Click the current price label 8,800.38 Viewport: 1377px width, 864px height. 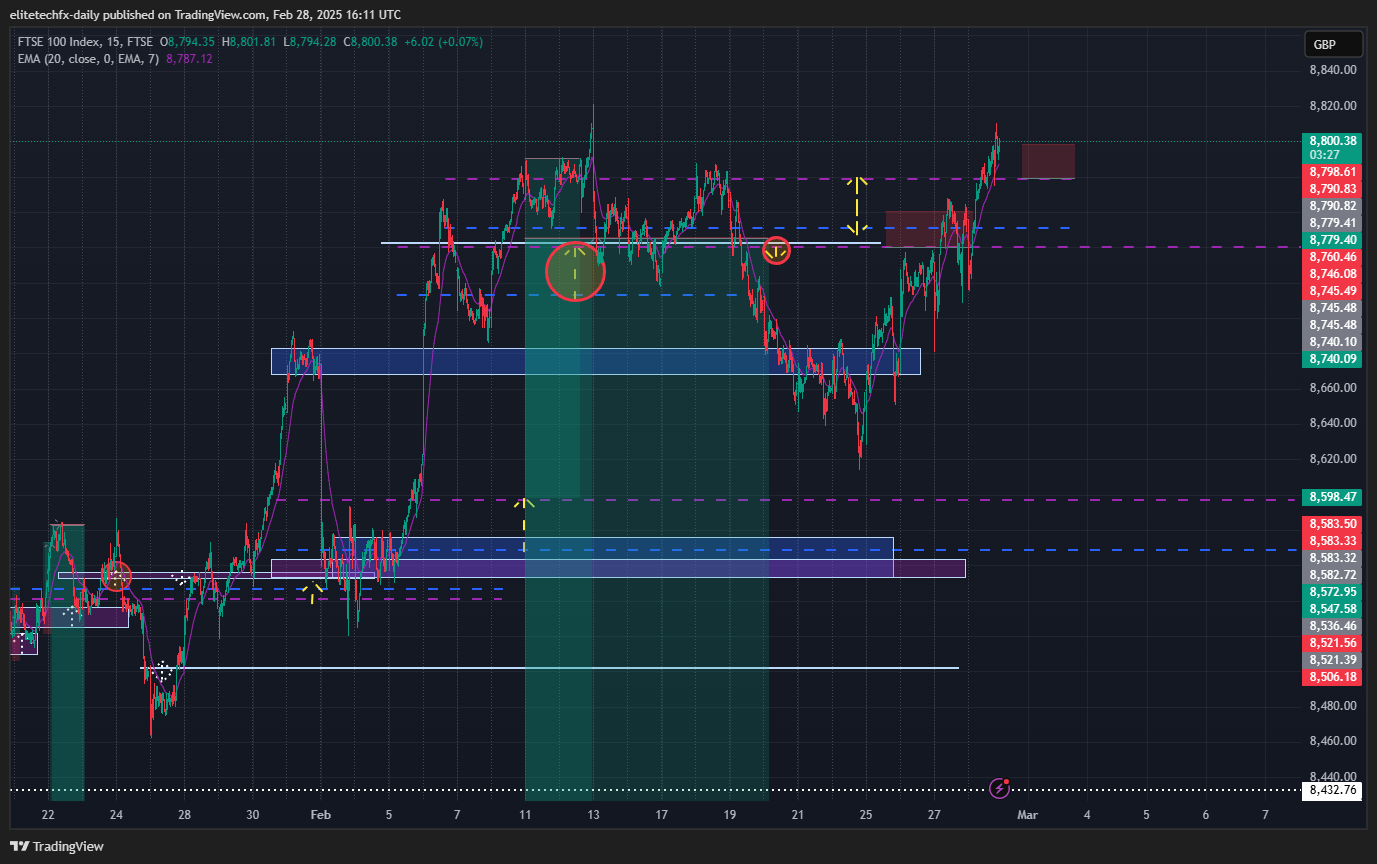tap(1332, 141)
